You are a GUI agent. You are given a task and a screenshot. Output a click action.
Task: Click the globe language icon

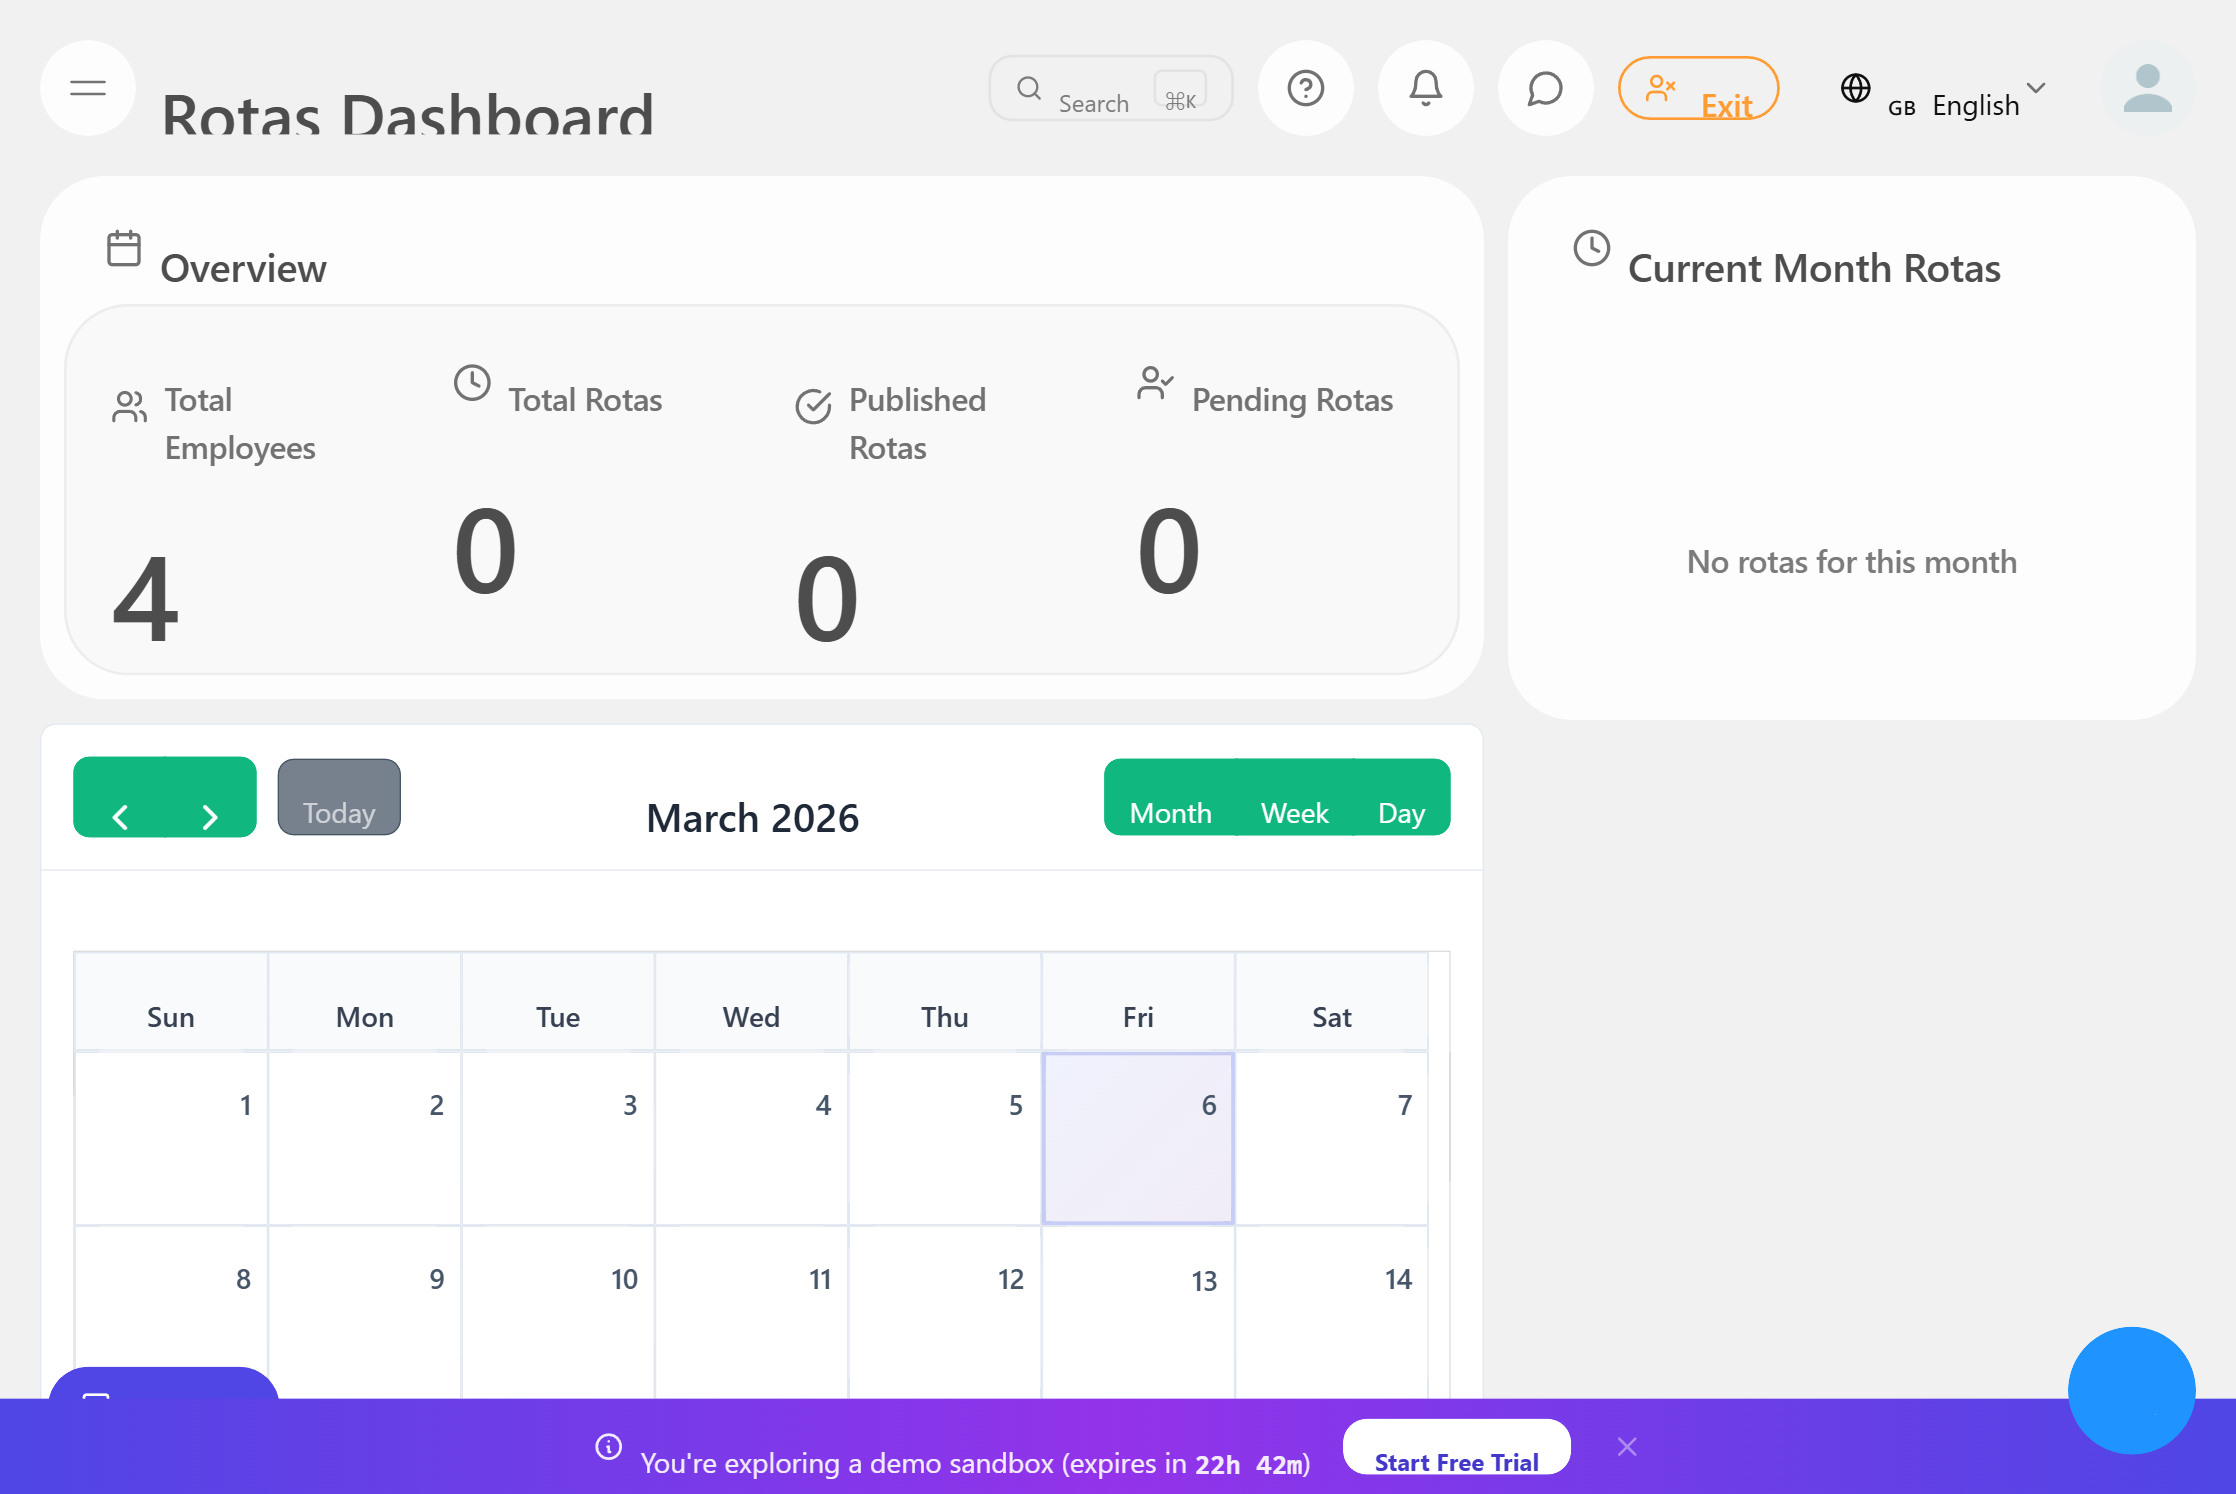pyautogui.click(x=1856, y=89)
